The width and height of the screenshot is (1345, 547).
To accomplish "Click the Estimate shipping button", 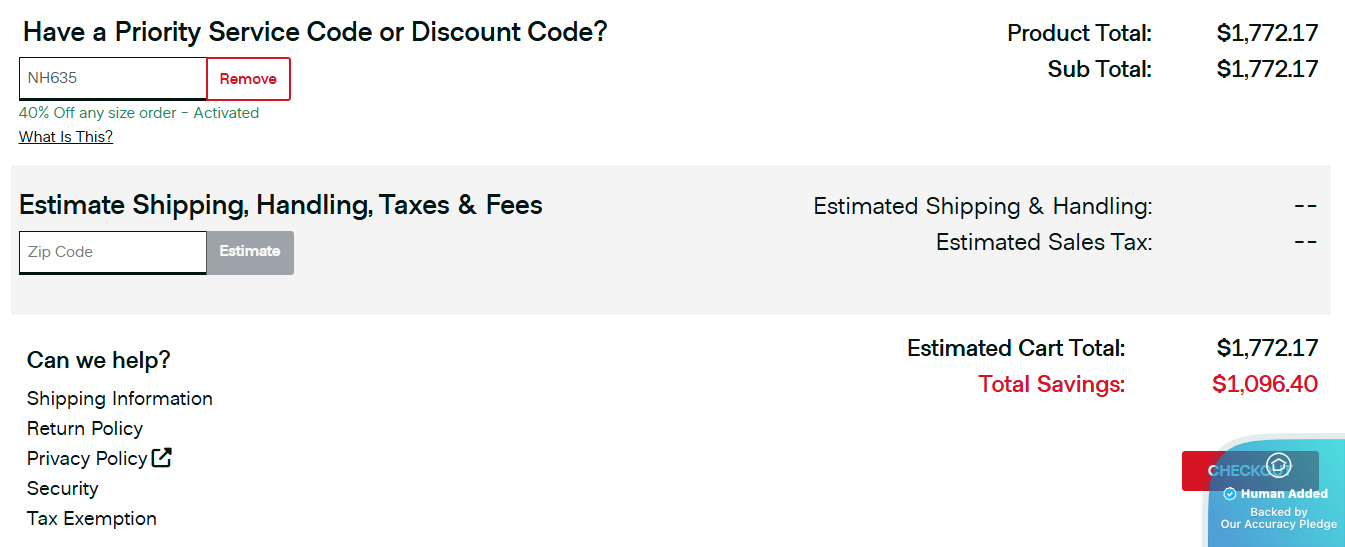I will pos(250,252).
